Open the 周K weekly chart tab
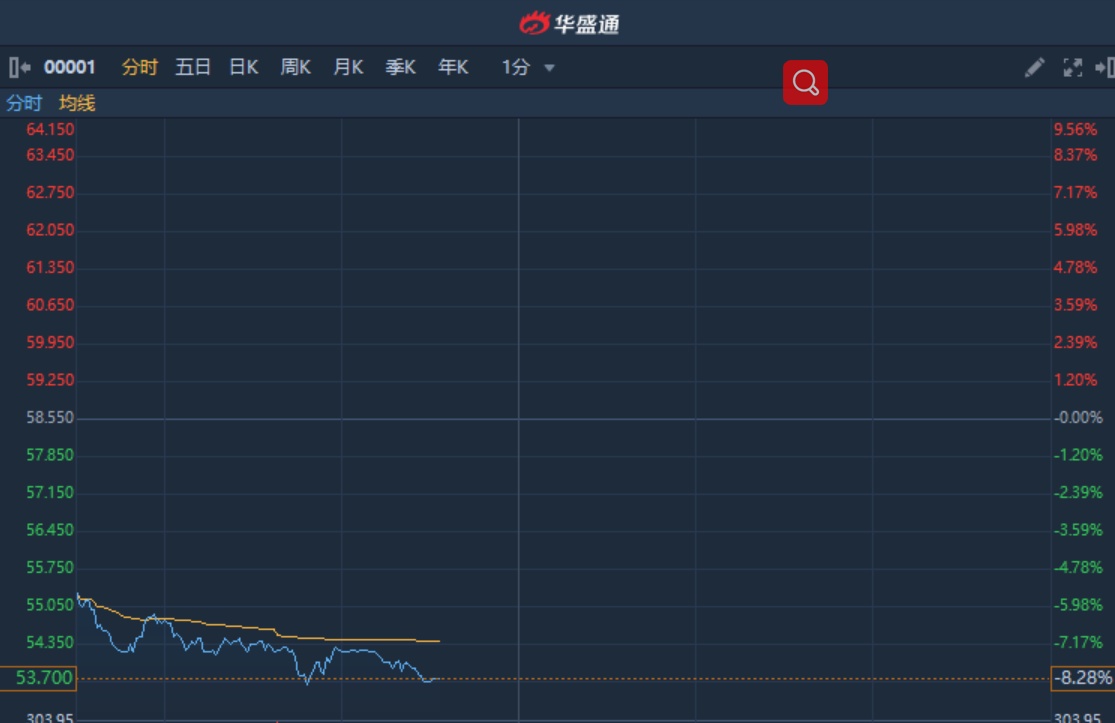This screenshot has height=723, width=1115. [x=296, y=68]
